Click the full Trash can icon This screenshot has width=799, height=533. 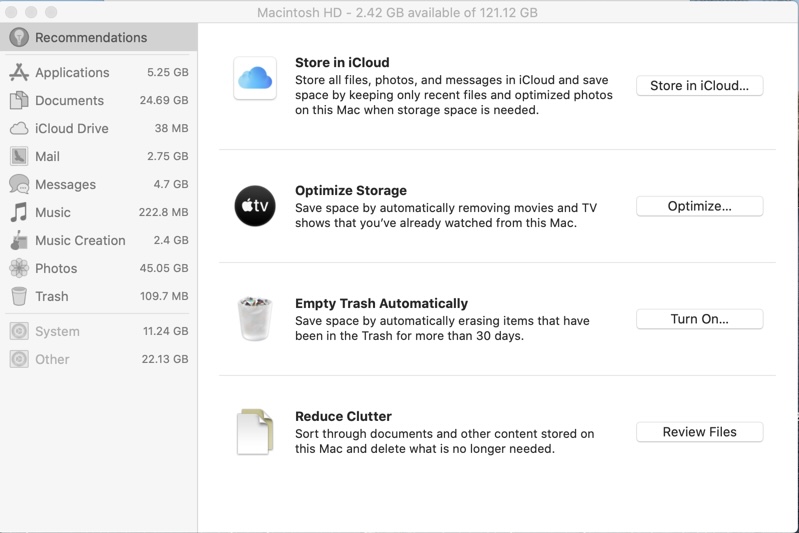point(255,319)
